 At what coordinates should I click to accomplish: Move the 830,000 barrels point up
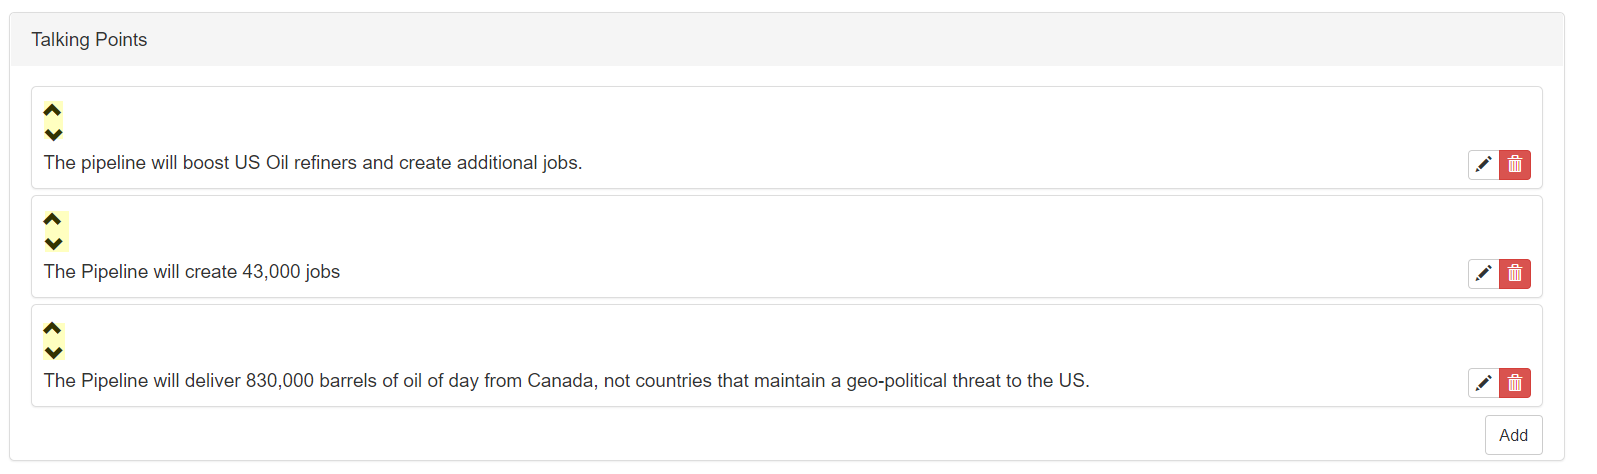click(53, 328)
